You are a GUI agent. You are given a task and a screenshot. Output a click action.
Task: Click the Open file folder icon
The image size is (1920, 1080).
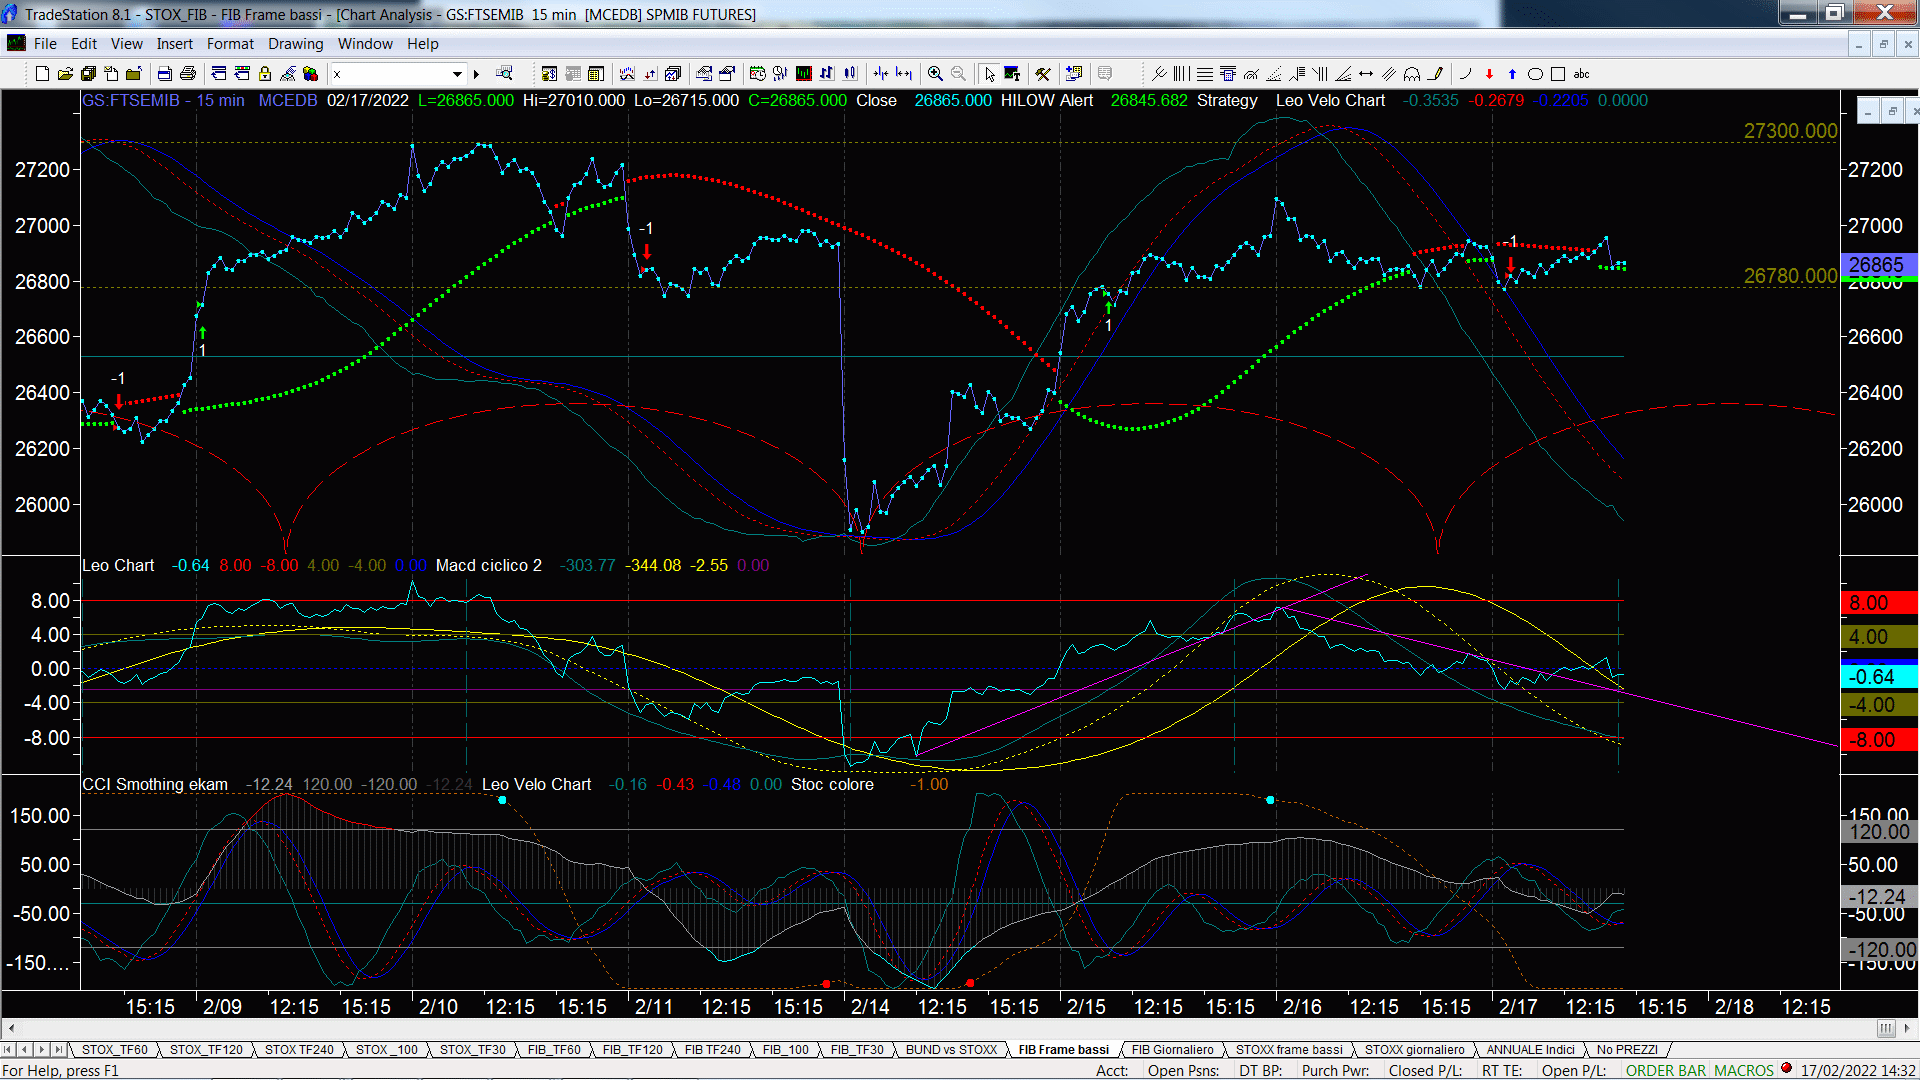tap(65, 74)
